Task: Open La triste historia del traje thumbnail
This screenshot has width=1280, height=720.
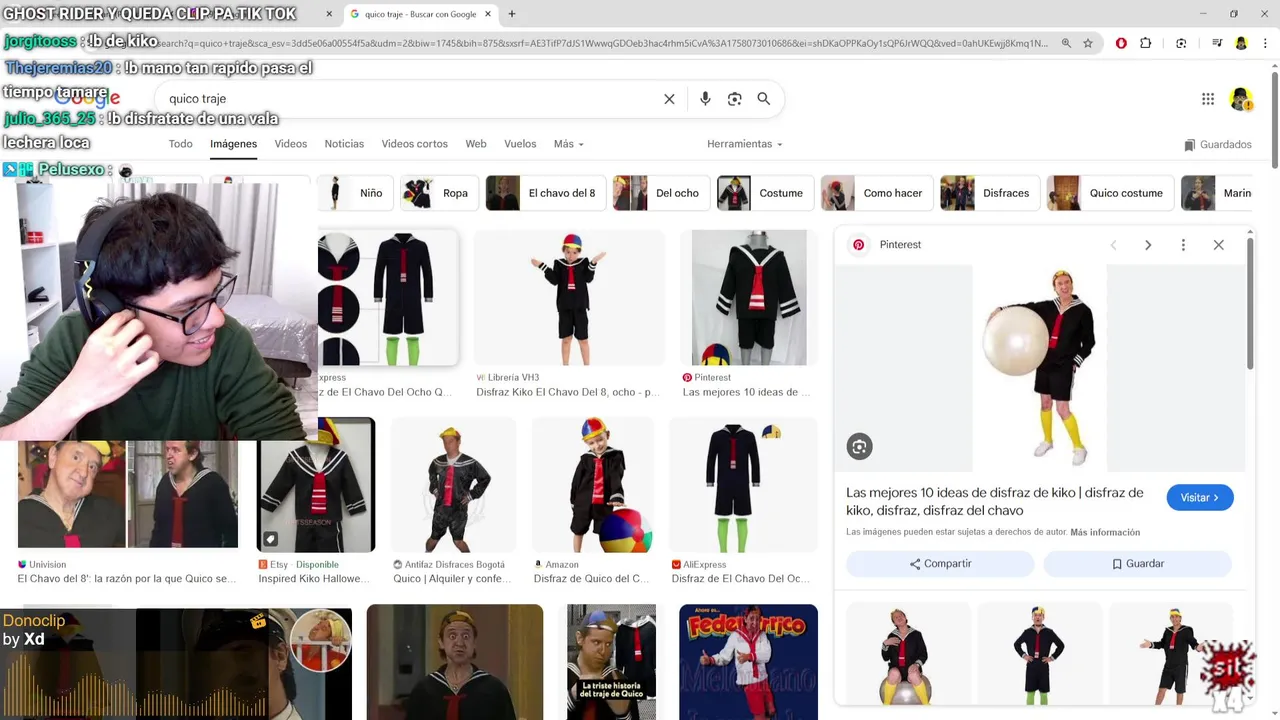Action: (611, 662)
